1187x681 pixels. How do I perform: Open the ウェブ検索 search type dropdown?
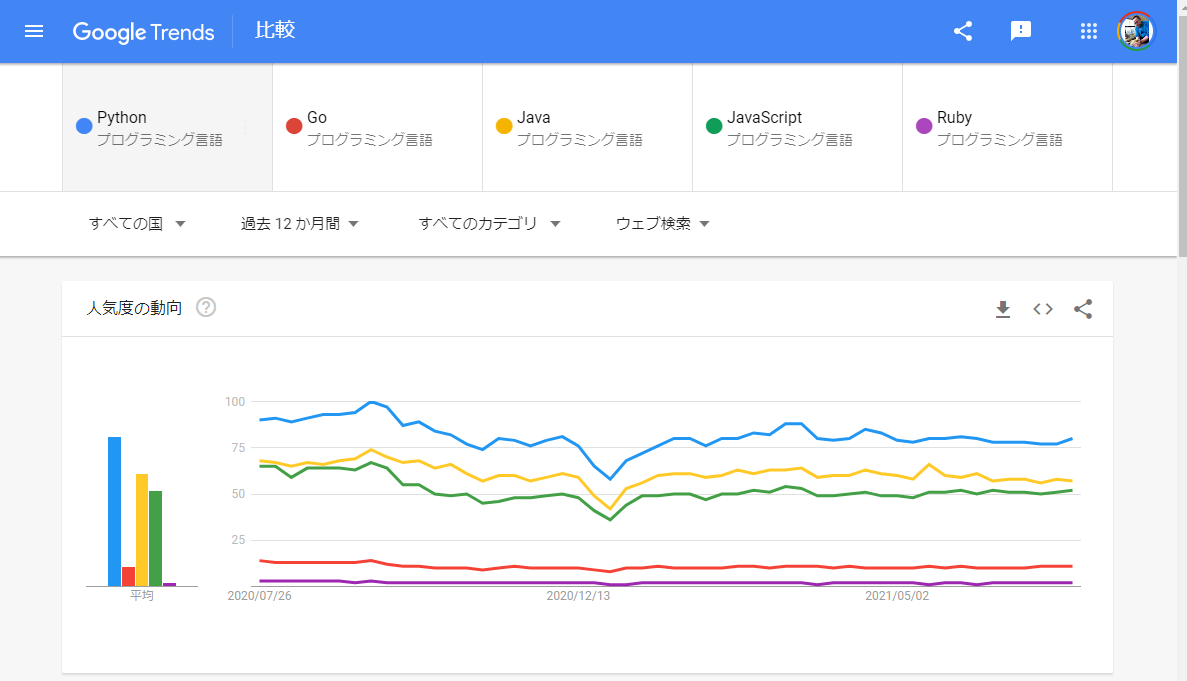pyautogui.click(x=662, y=224)
